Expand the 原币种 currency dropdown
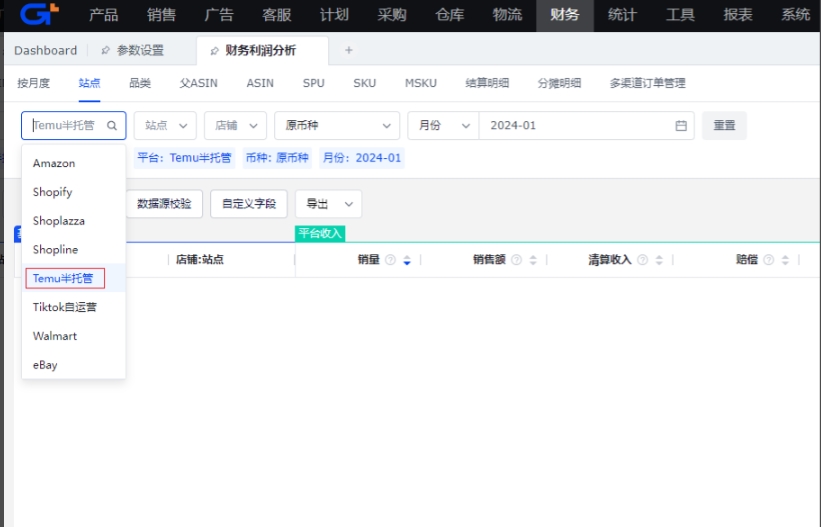 (337, 126)
